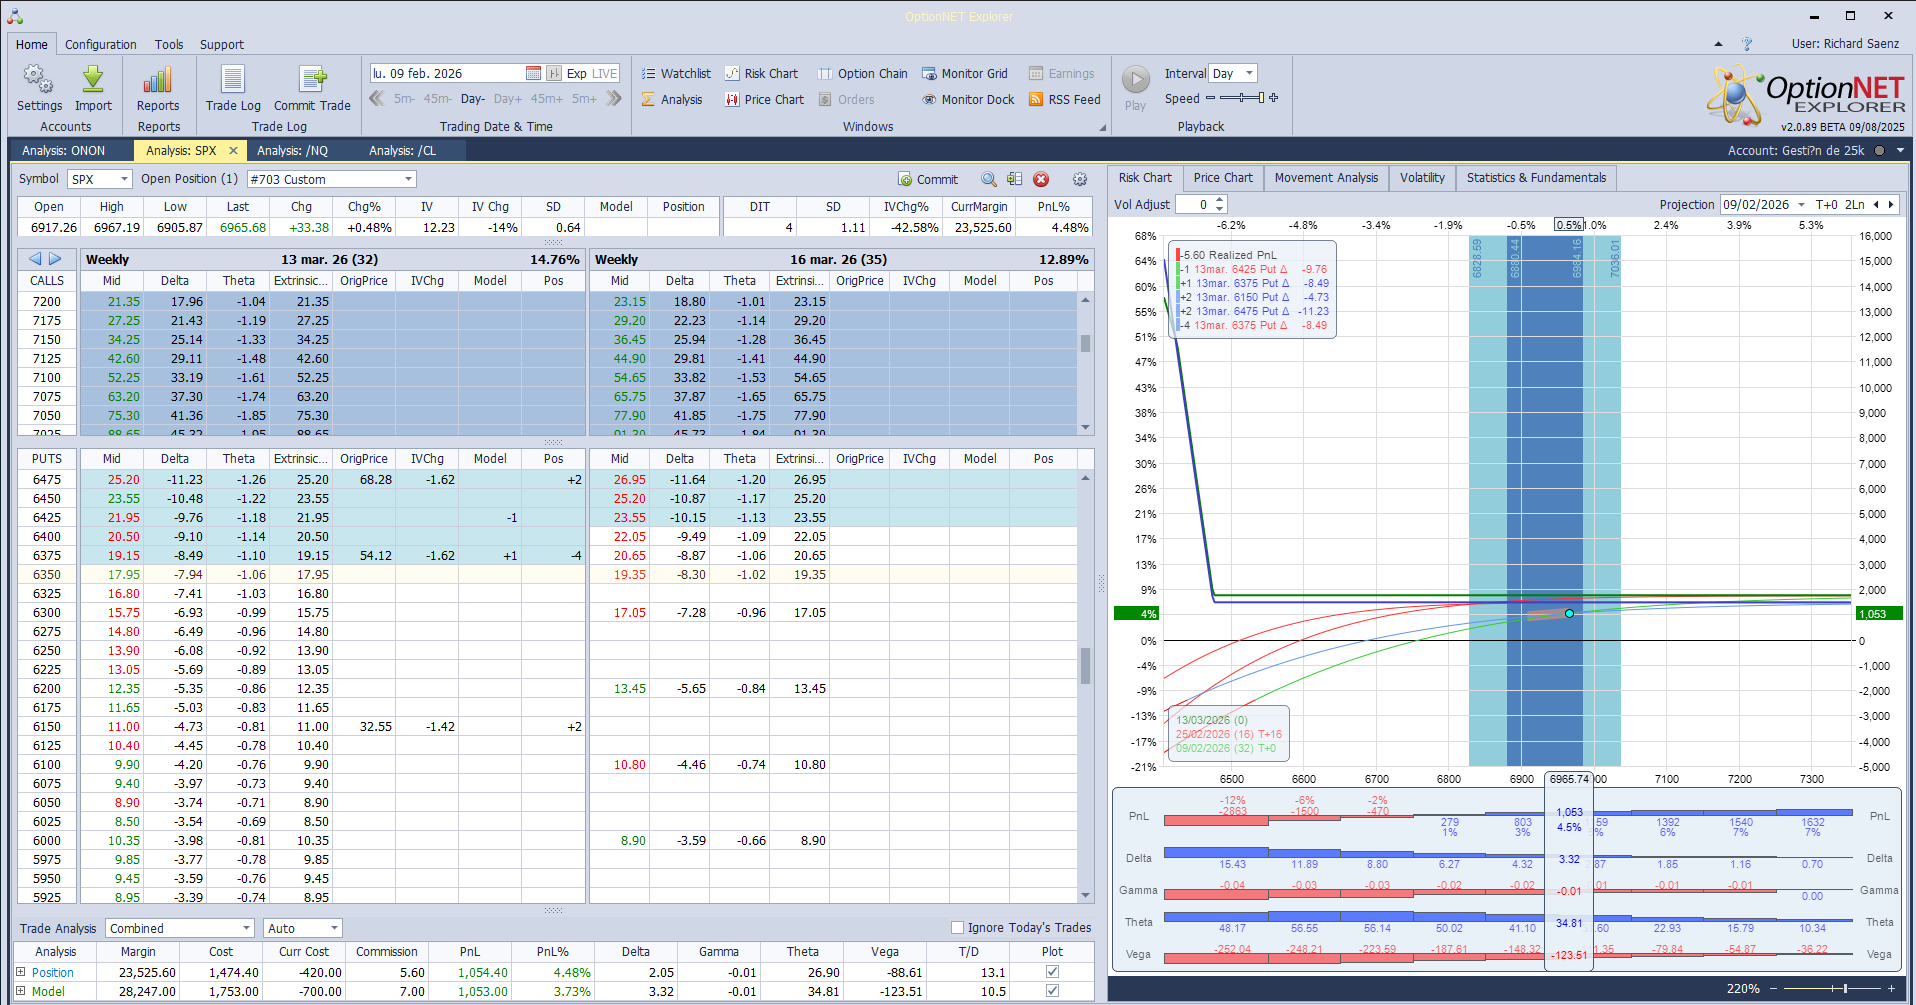This screenshot has height=1005, width=1916.
Task: Open the Interval Day dropdown
Action: [1249, 73]
